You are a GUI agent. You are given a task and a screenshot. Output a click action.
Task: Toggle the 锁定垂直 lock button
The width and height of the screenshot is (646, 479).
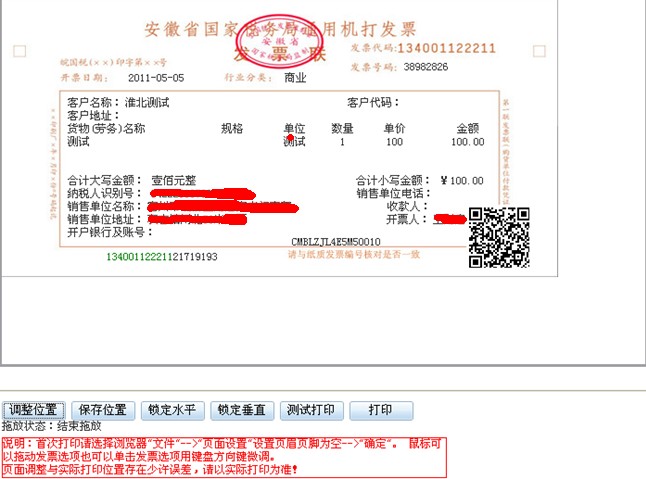pos(241,410)
